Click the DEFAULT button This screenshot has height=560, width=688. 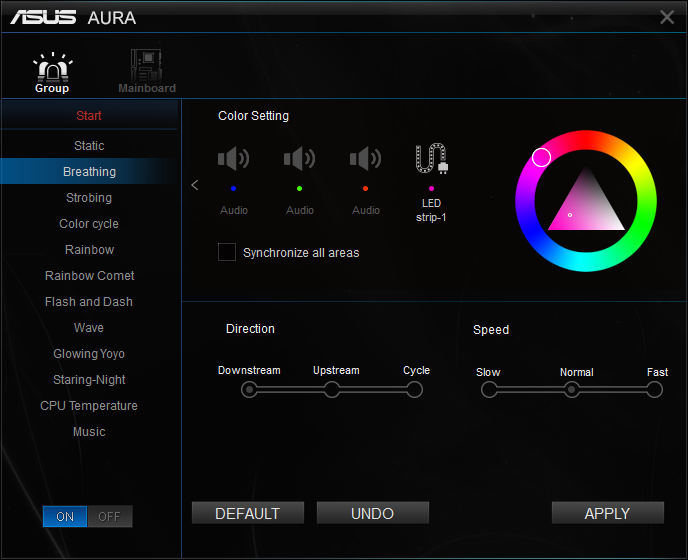pos(247,513)
